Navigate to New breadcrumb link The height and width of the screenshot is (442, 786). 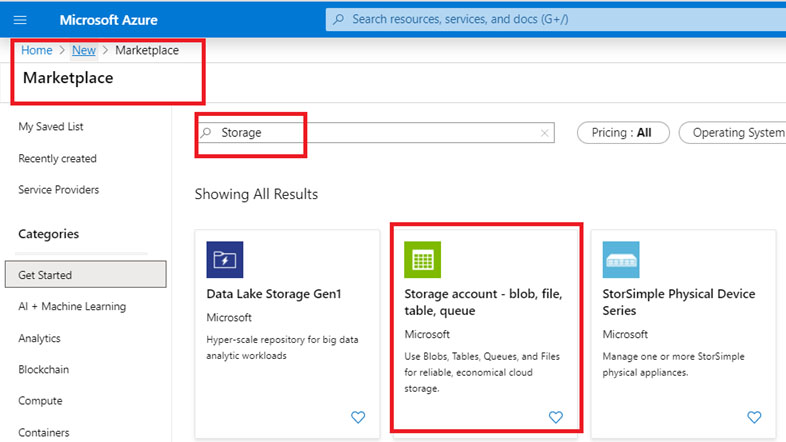[x=84, y=50]
